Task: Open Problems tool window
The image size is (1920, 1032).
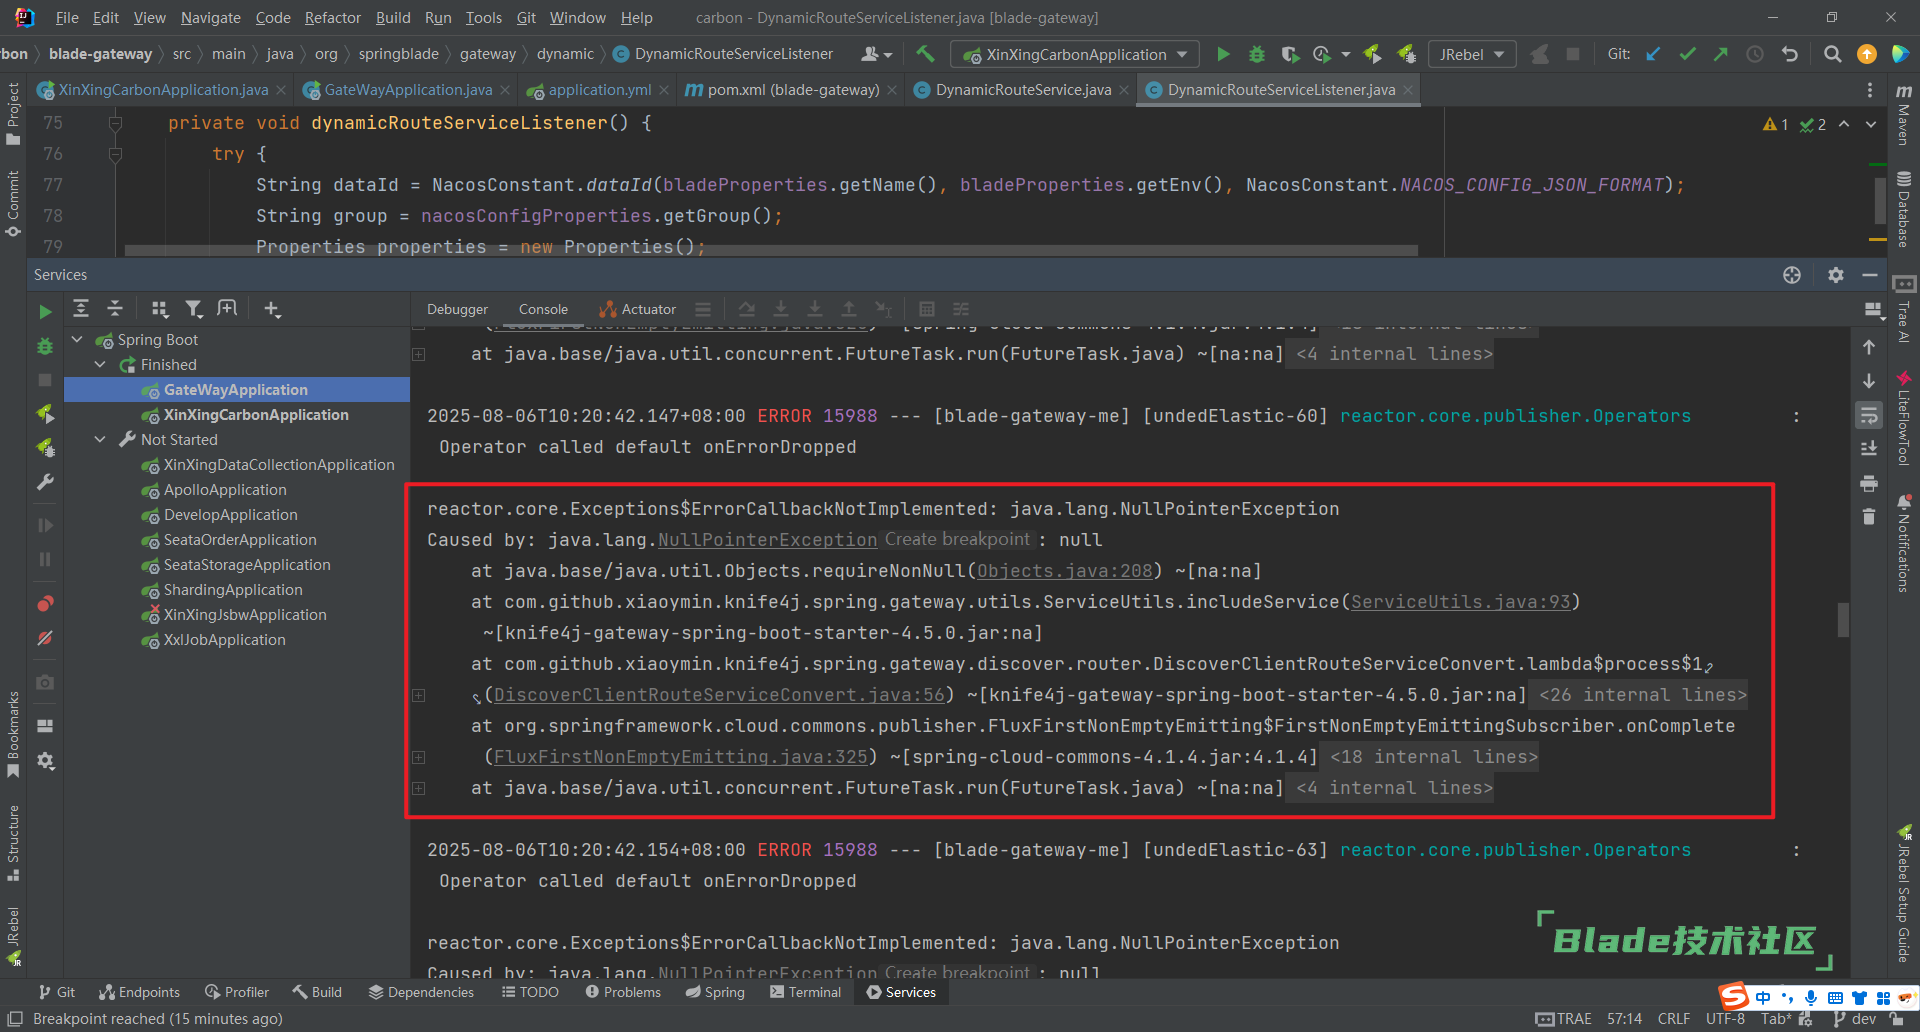Action: [x=623, y=992]
